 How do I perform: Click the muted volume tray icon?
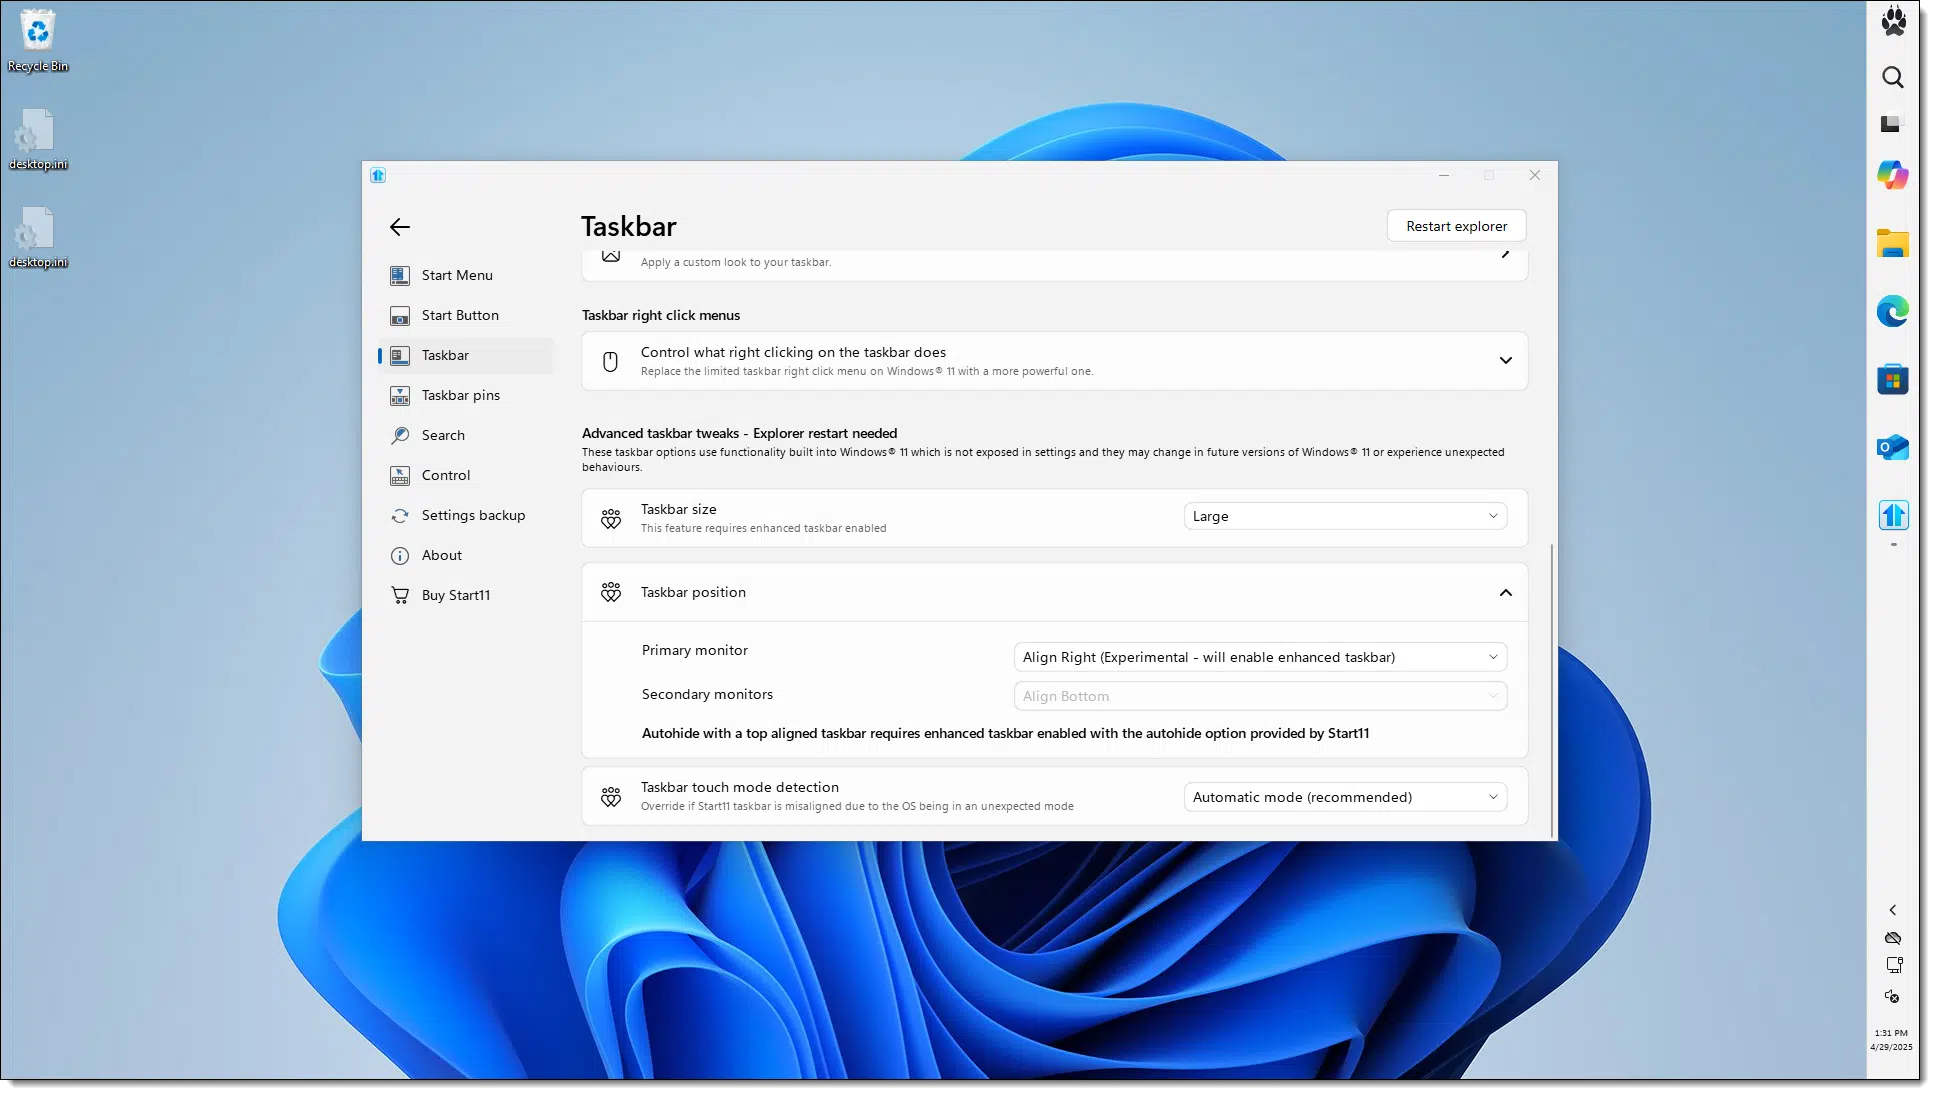(1893, 996)
